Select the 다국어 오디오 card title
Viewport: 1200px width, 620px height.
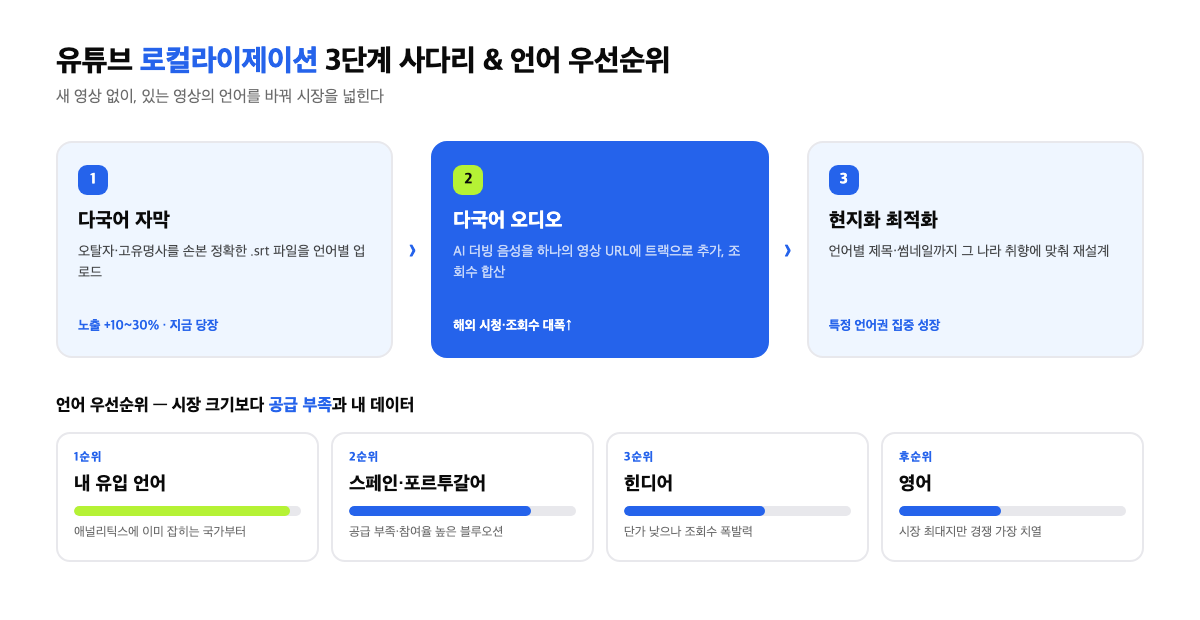pyautogui.click(x=508, y=220)
